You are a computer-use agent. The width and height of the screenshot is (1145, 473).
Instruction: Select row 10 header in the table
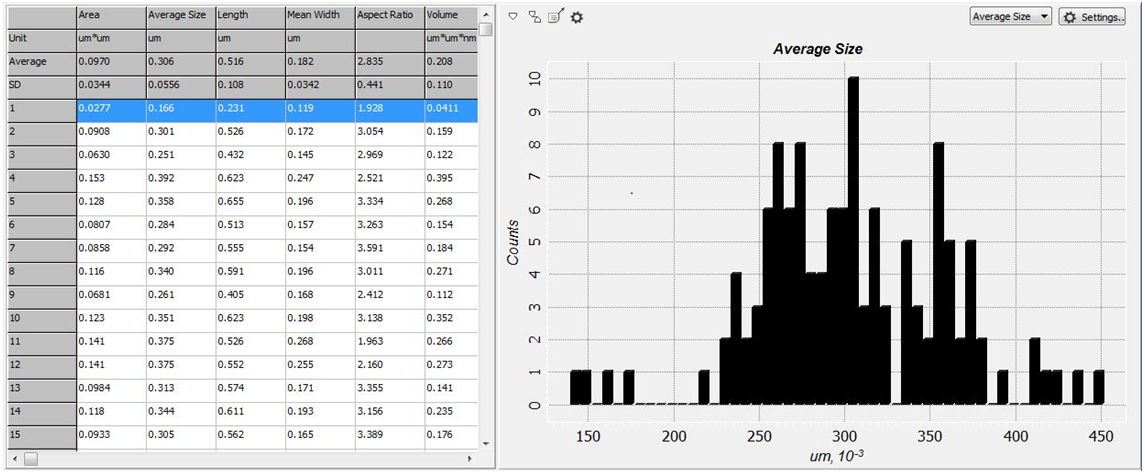pos(40,319)
